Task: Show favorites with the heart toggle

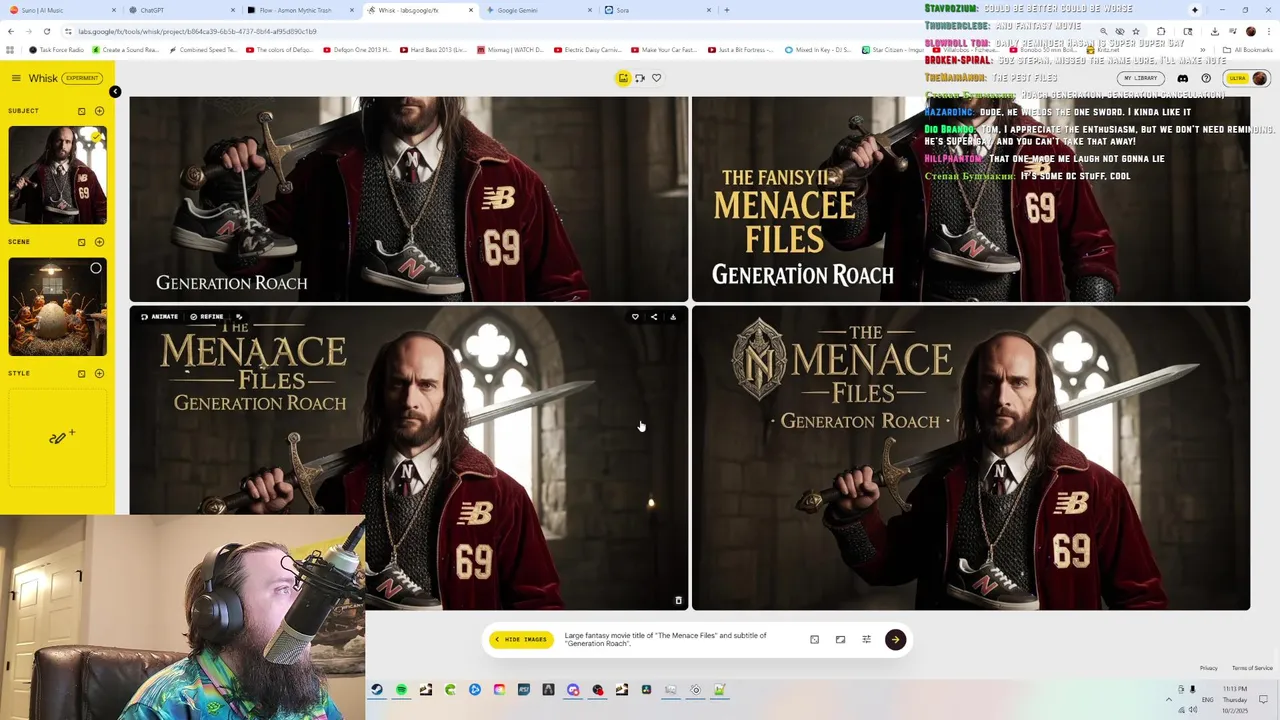Action: coord(656,78)
